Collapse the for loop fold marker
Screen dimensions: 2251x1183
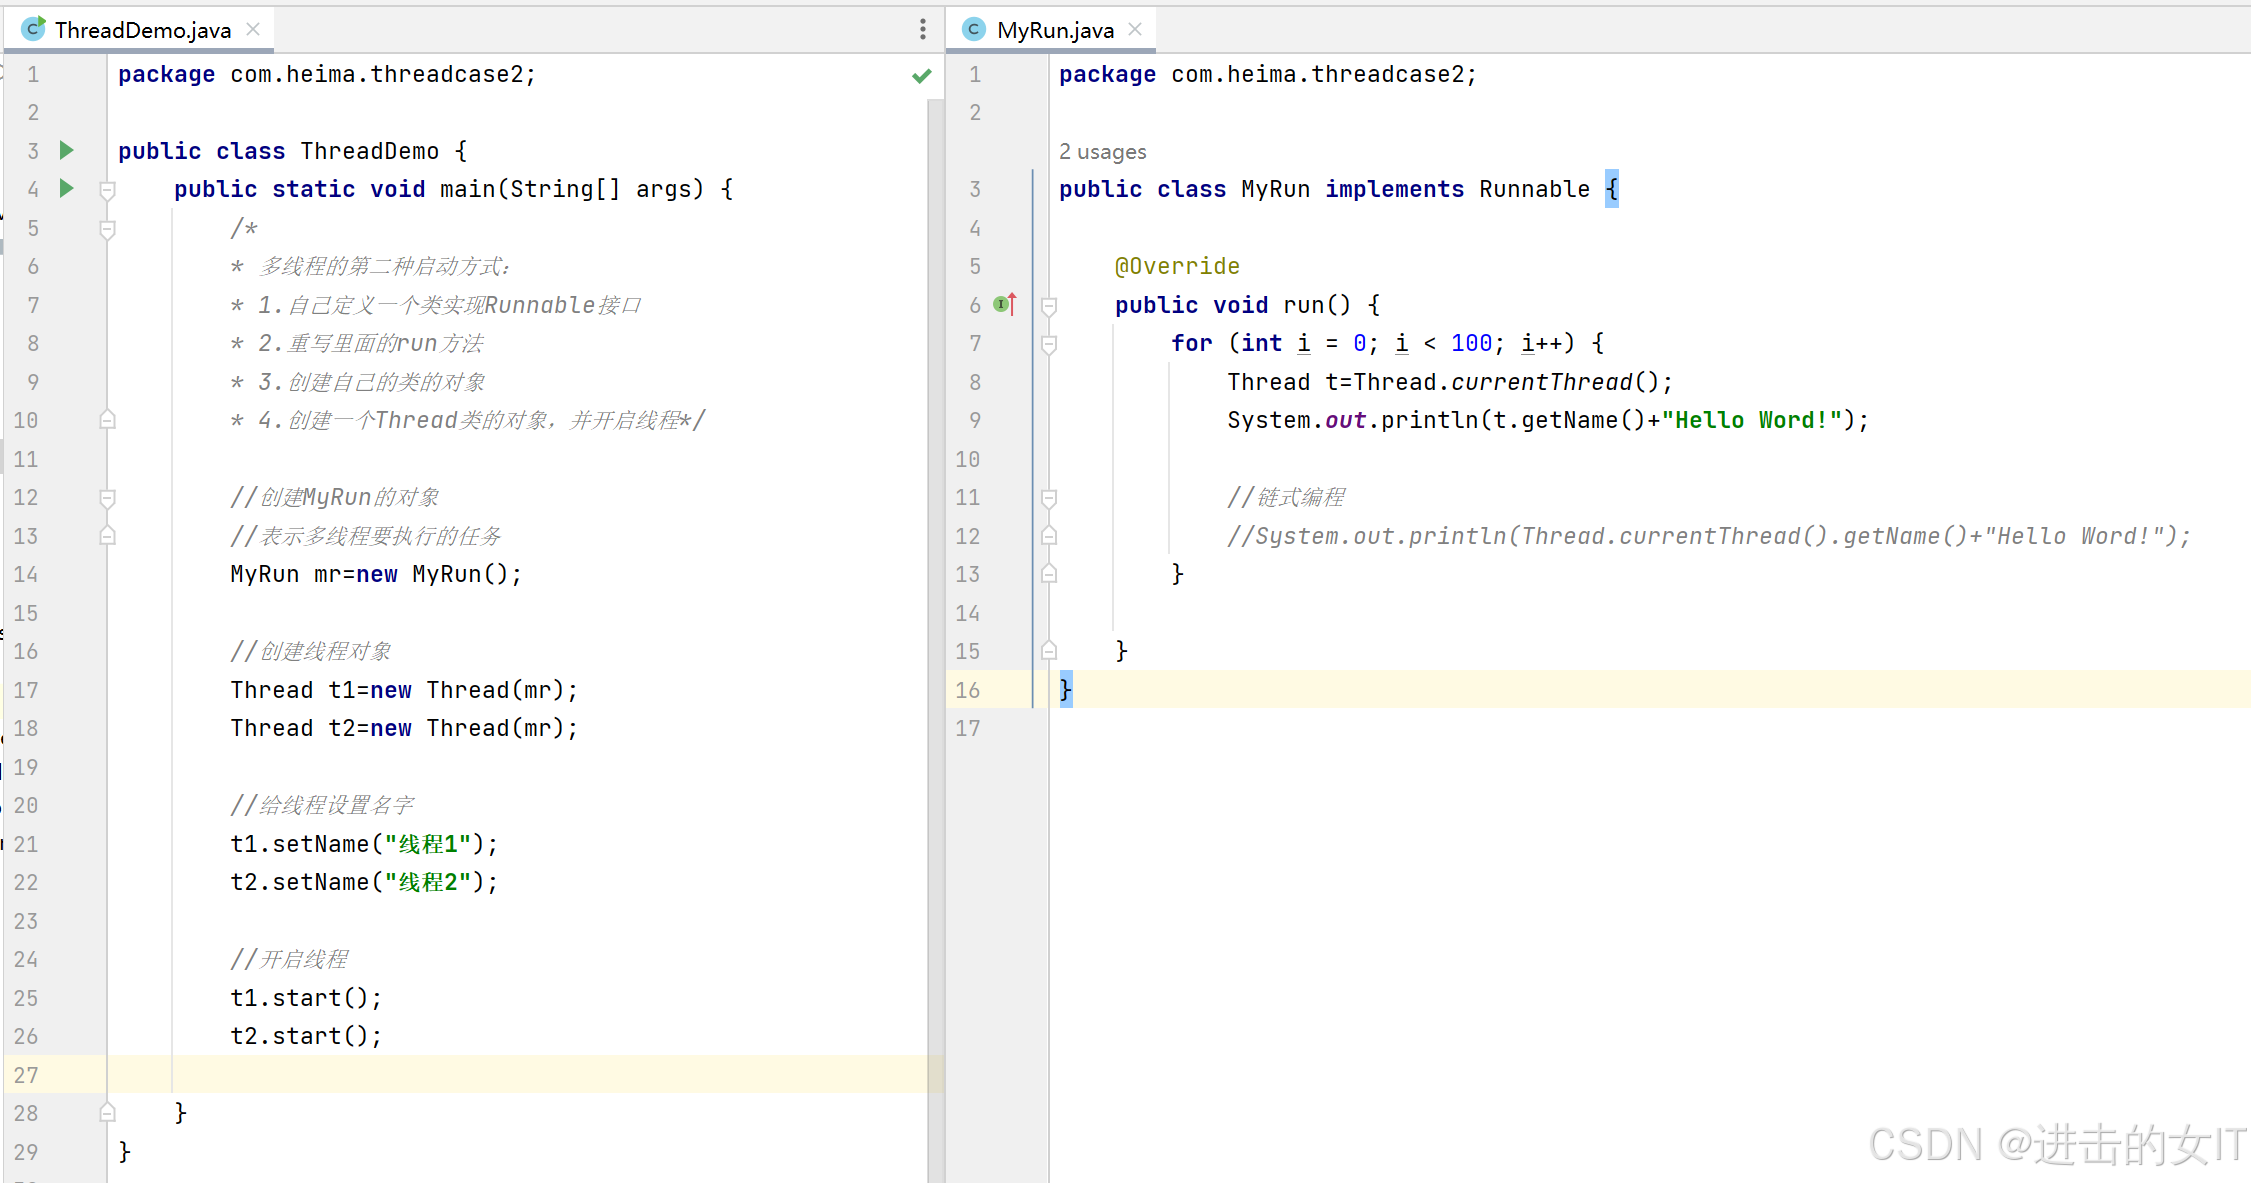(1048, 344)
